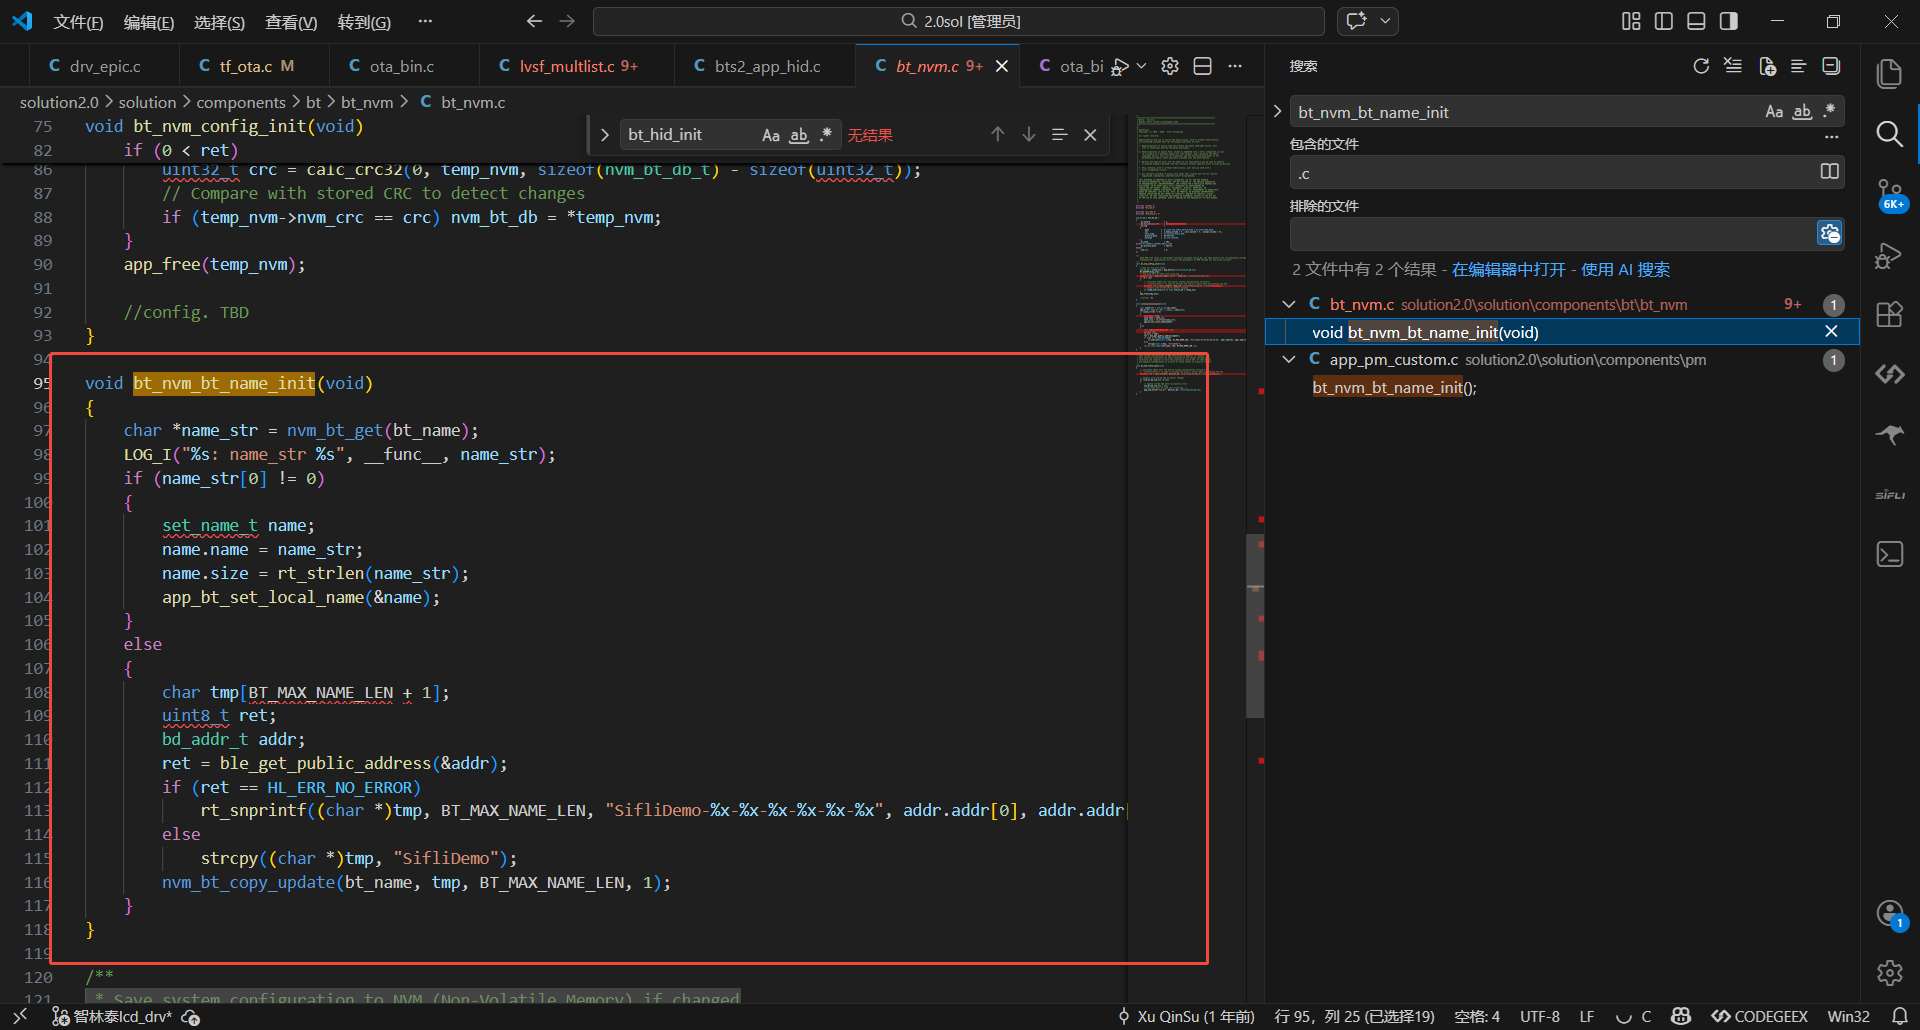Expand the replace field in find widget
The width and height of the screenshot is (1920, 1030).
tap(605, 135)
